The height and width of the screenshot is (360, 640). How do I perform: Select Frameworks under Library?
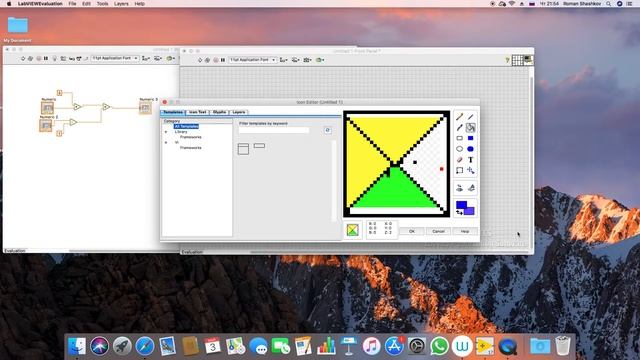(x=191, y=137)
